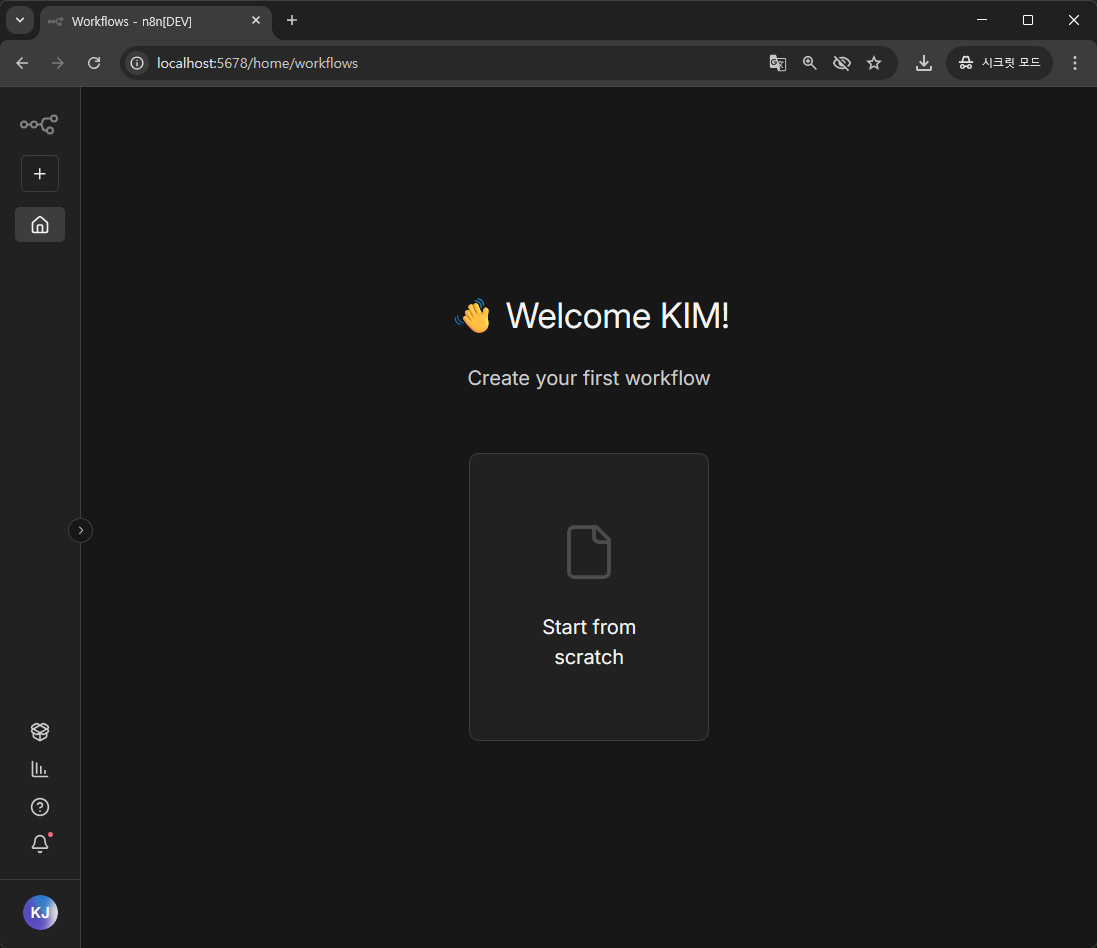Reload the page

point(94,63)
